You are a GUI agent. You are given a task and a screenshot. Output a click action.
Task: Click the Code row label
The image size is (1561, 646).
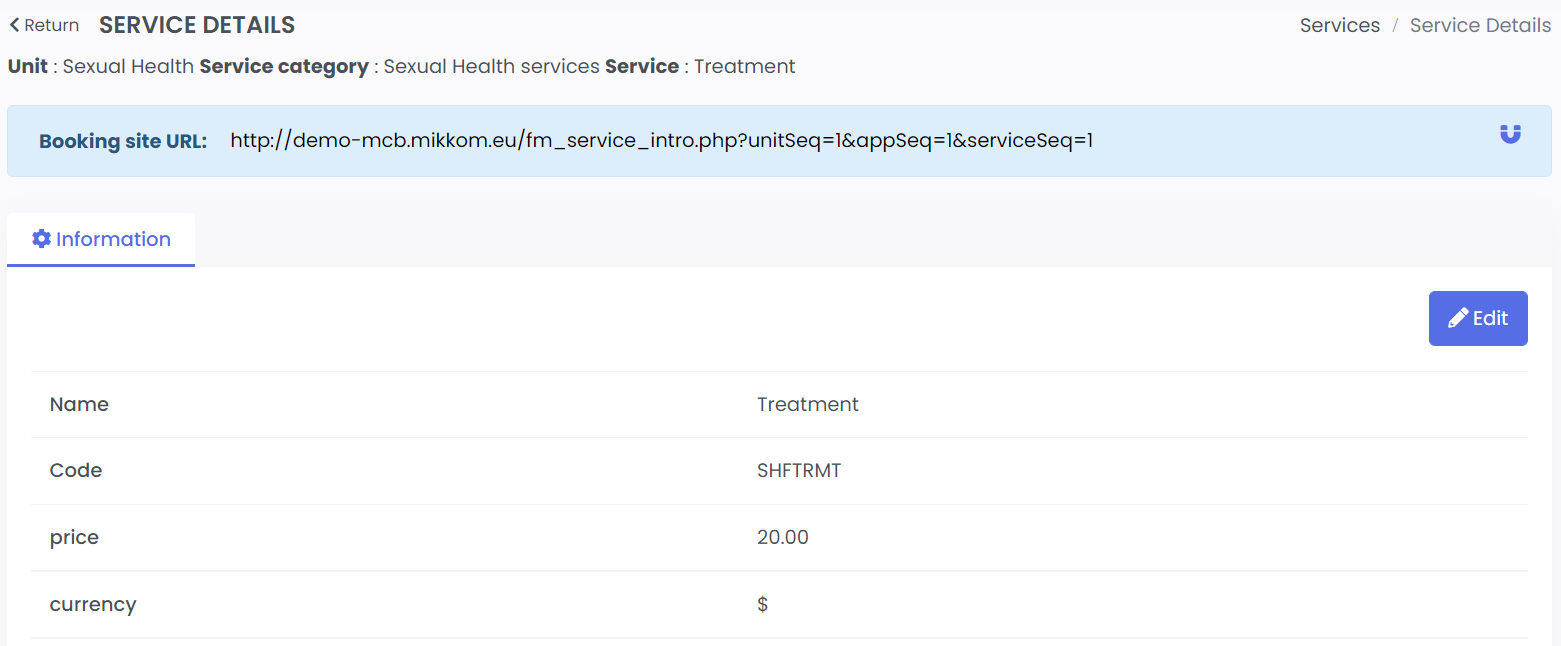point(76,470)
